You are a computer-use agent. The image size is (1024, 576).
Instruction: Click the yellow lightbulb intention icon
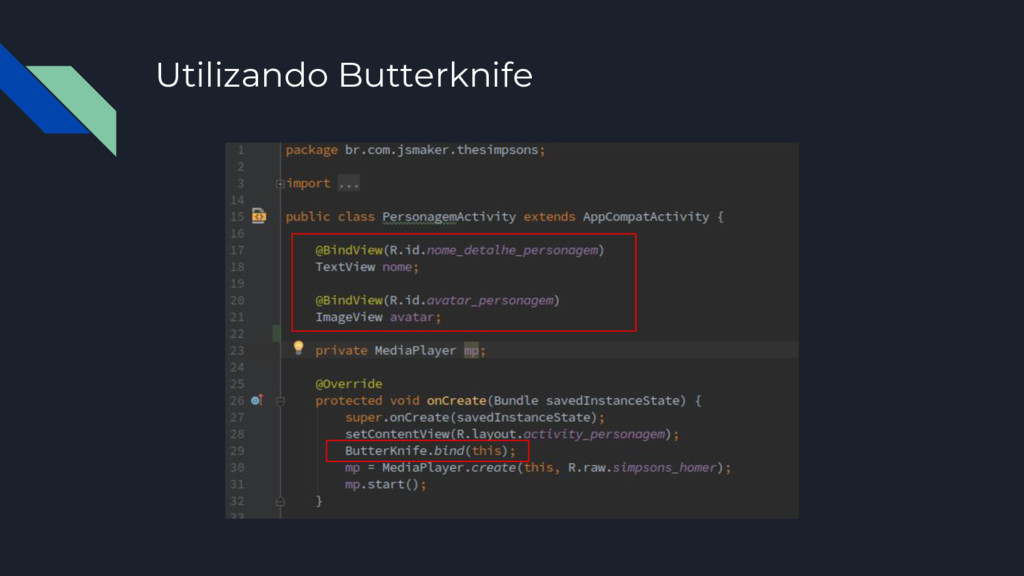298,347
